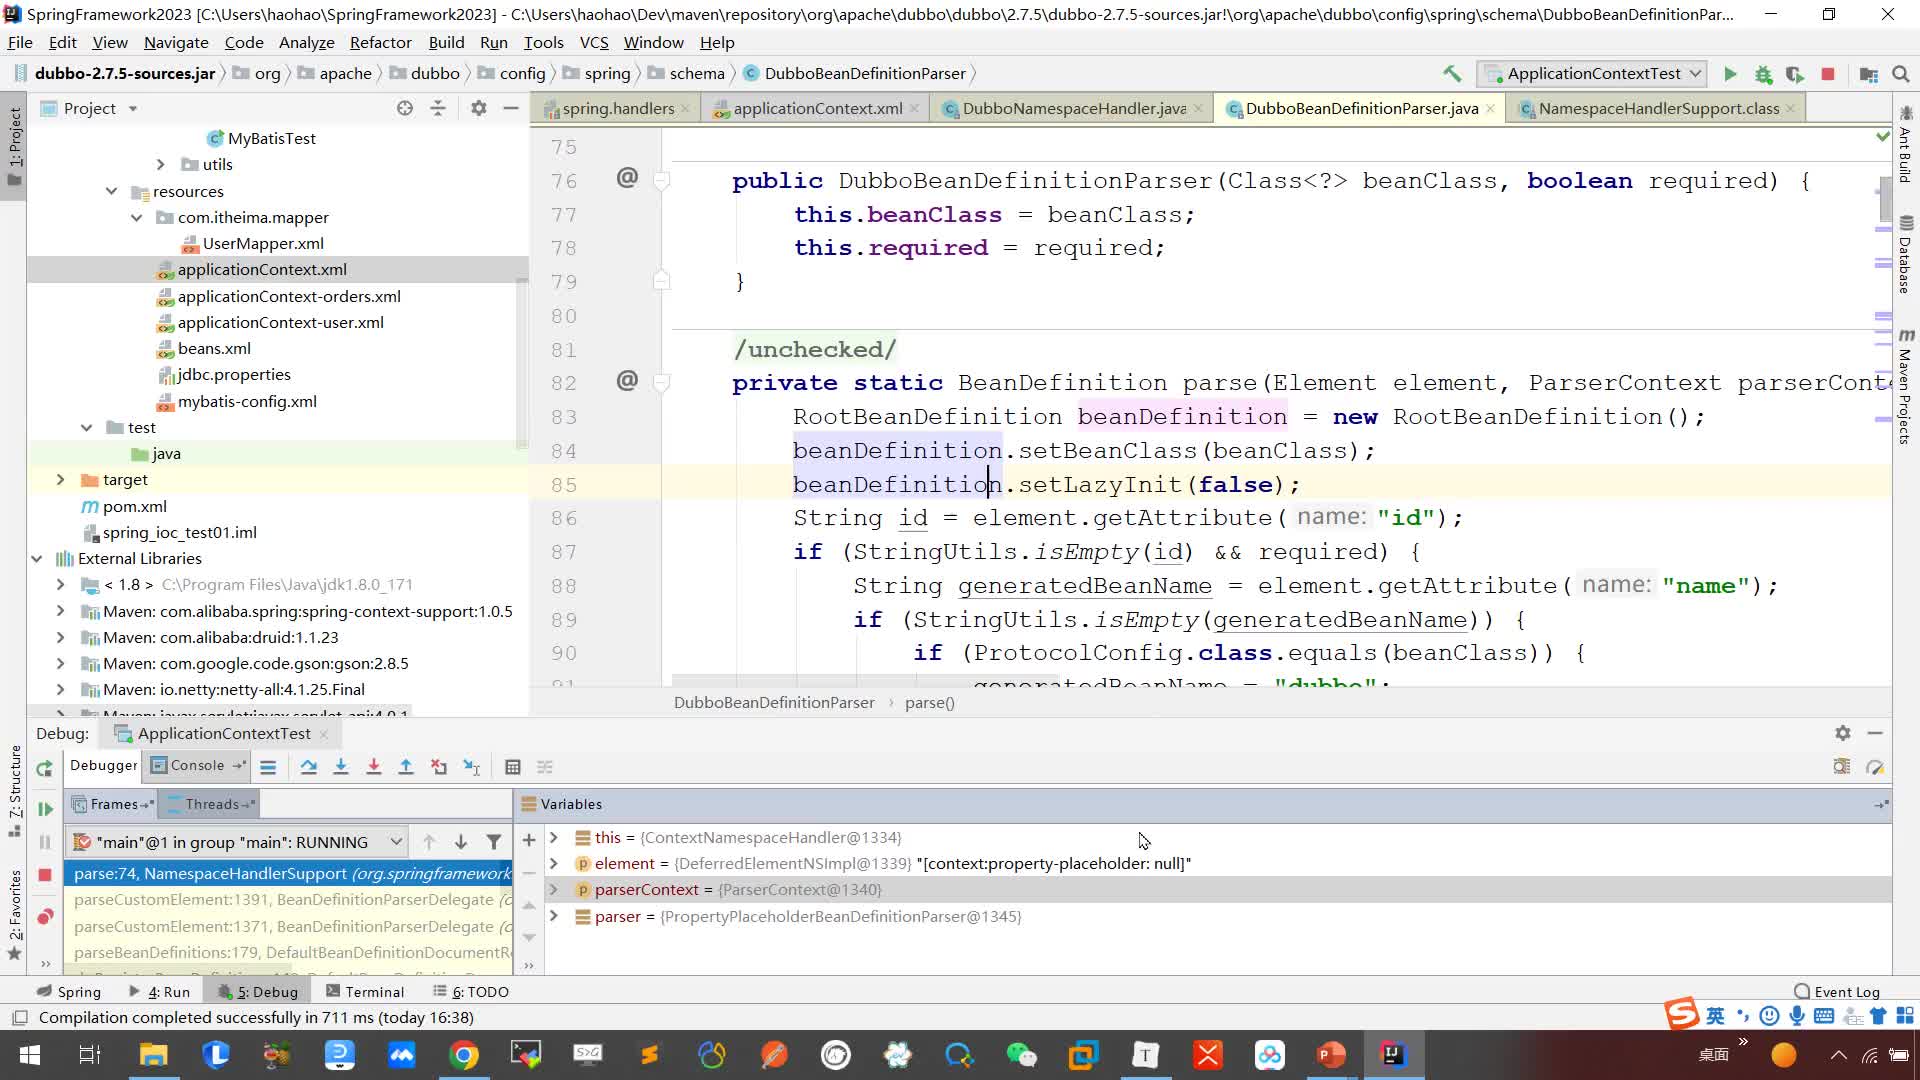Click the Windows Start button

pos(29,1054)
